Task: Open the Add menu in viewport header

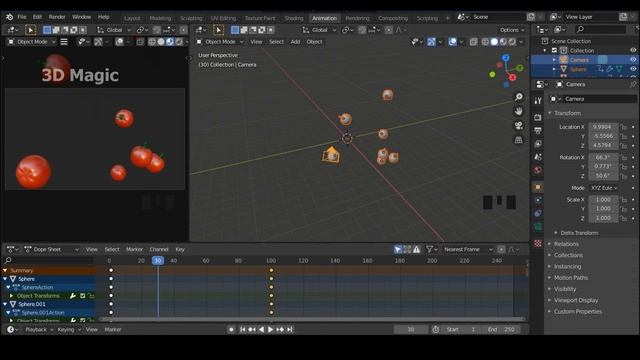Action: 295,42
